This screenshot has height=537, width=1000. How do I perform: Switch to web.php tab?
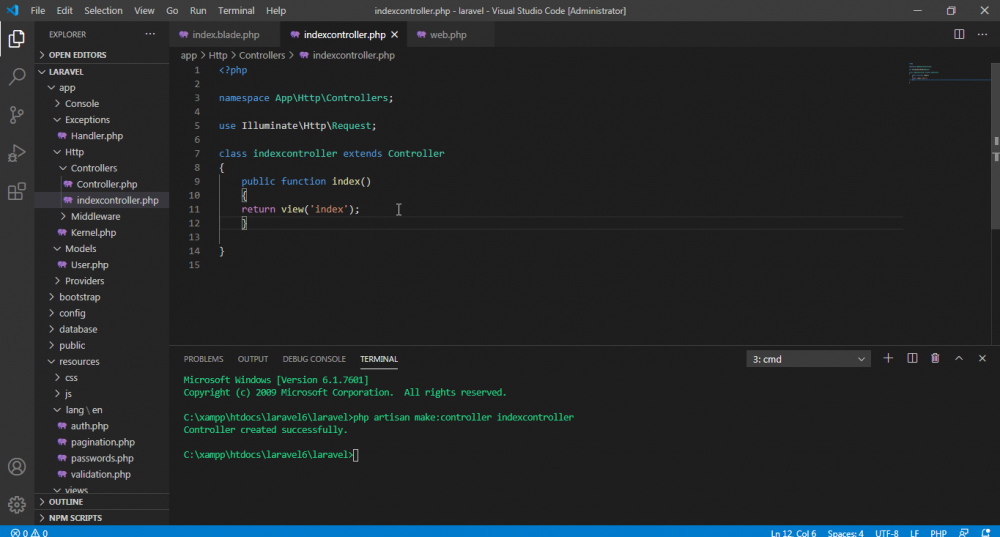[448, 34]
